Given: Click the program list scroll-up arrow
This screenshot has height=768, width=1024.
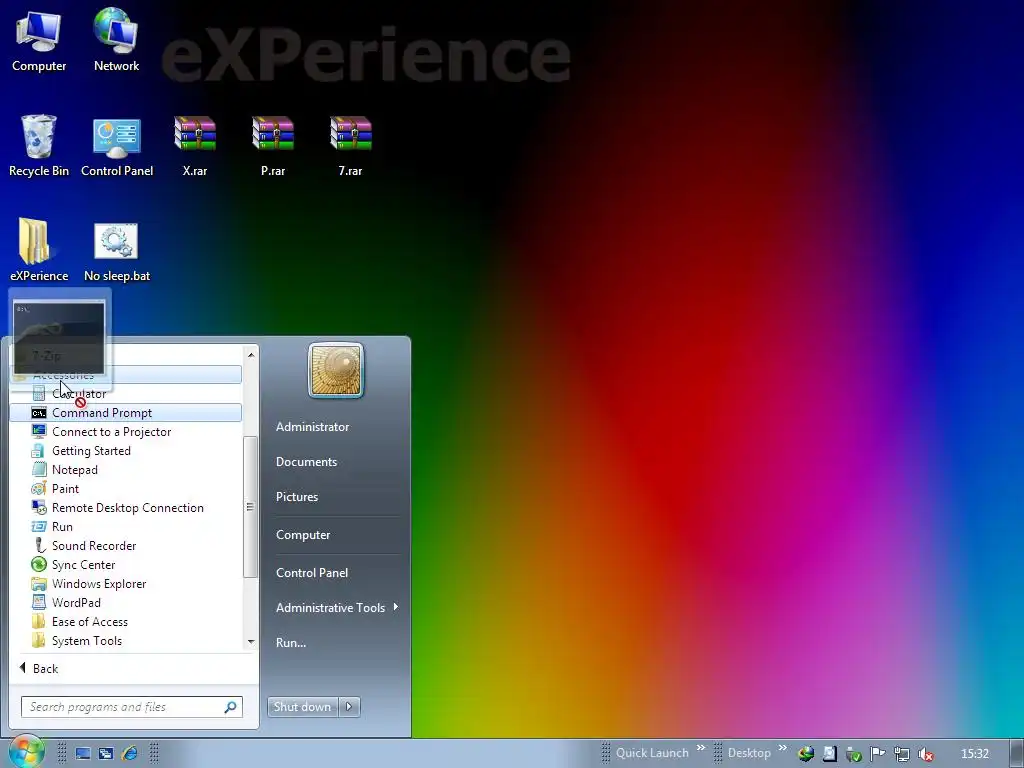Looking at the screenshot, I should point(251,355).
